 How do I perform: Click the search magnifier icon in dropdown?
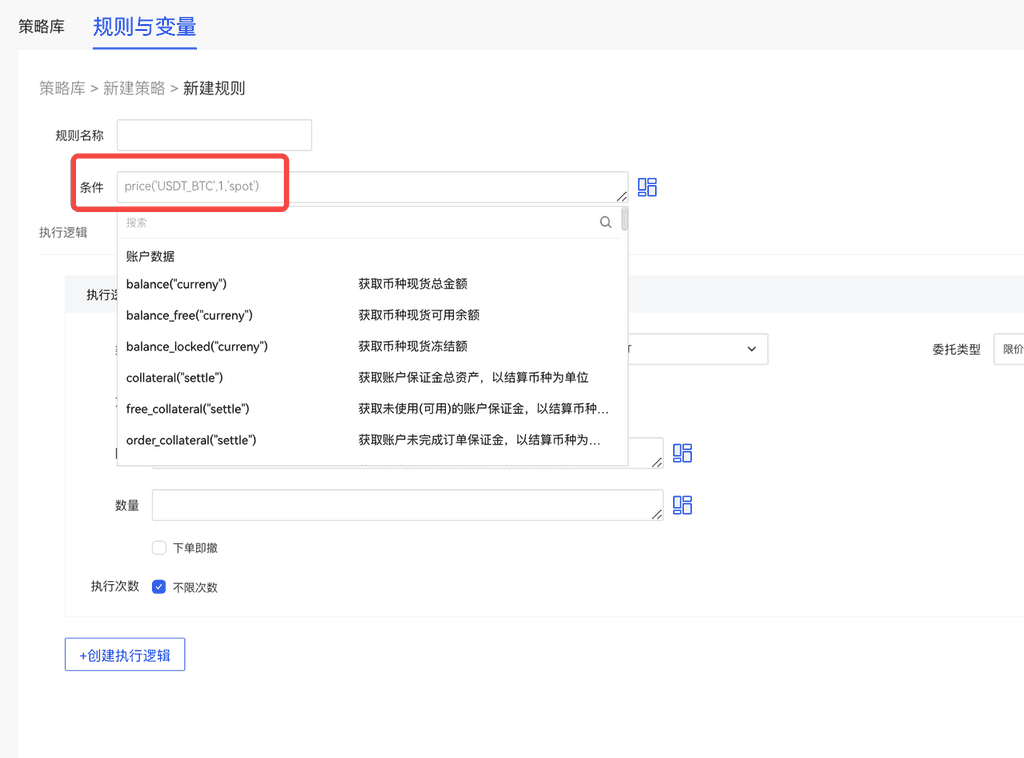click(x=605, y=223)
